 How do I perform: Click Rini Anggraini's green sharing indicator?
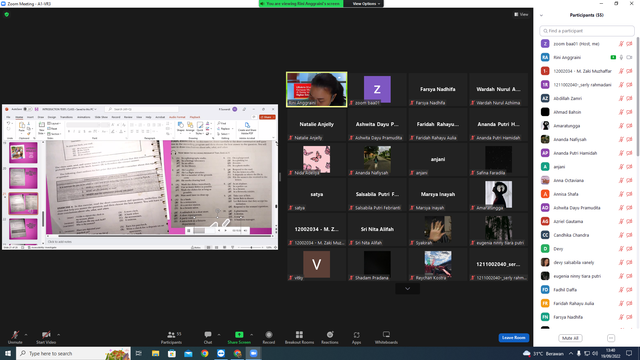point(613,58)
